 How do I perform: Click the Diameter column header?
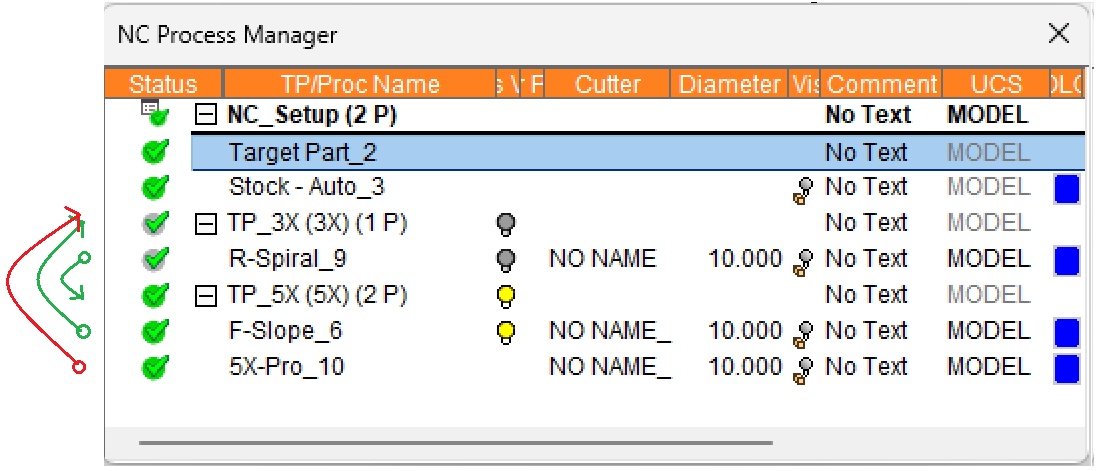730,84
